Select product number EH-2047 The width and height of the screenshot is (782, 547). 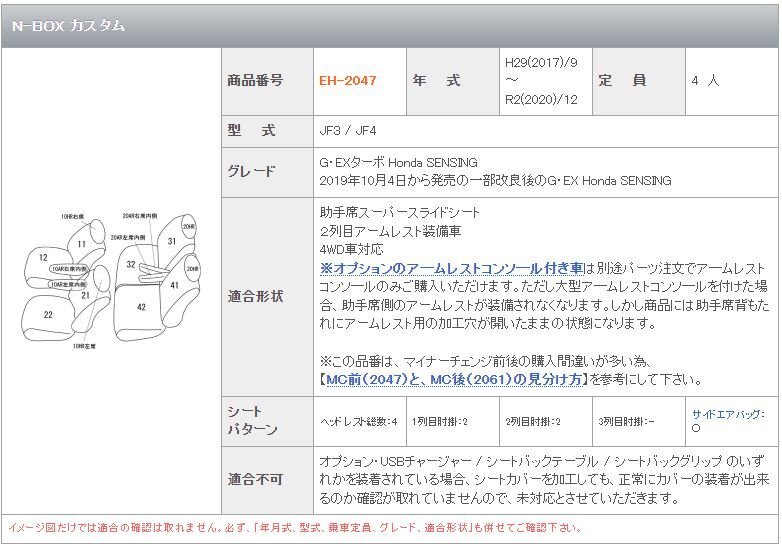click(x=348, y=80)
